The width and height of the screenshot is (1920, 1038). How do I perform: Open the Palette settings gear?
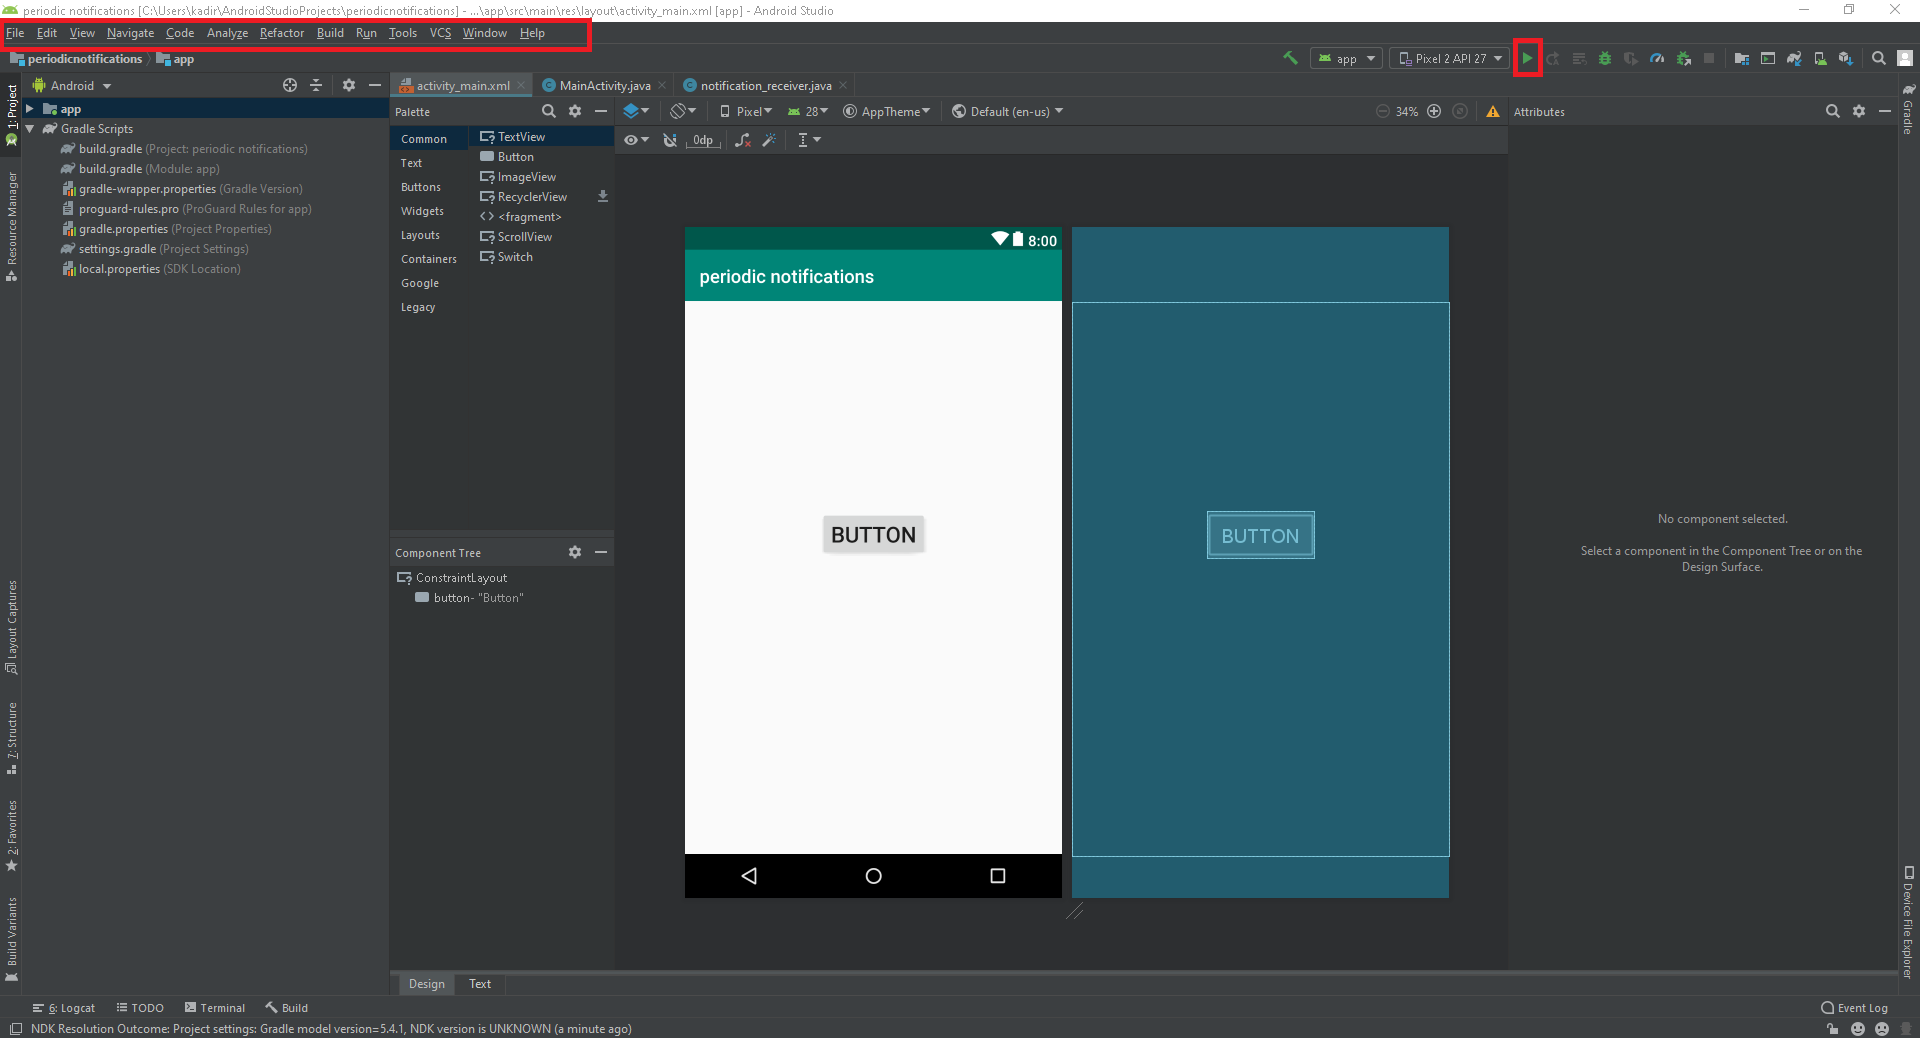[575, 111]
